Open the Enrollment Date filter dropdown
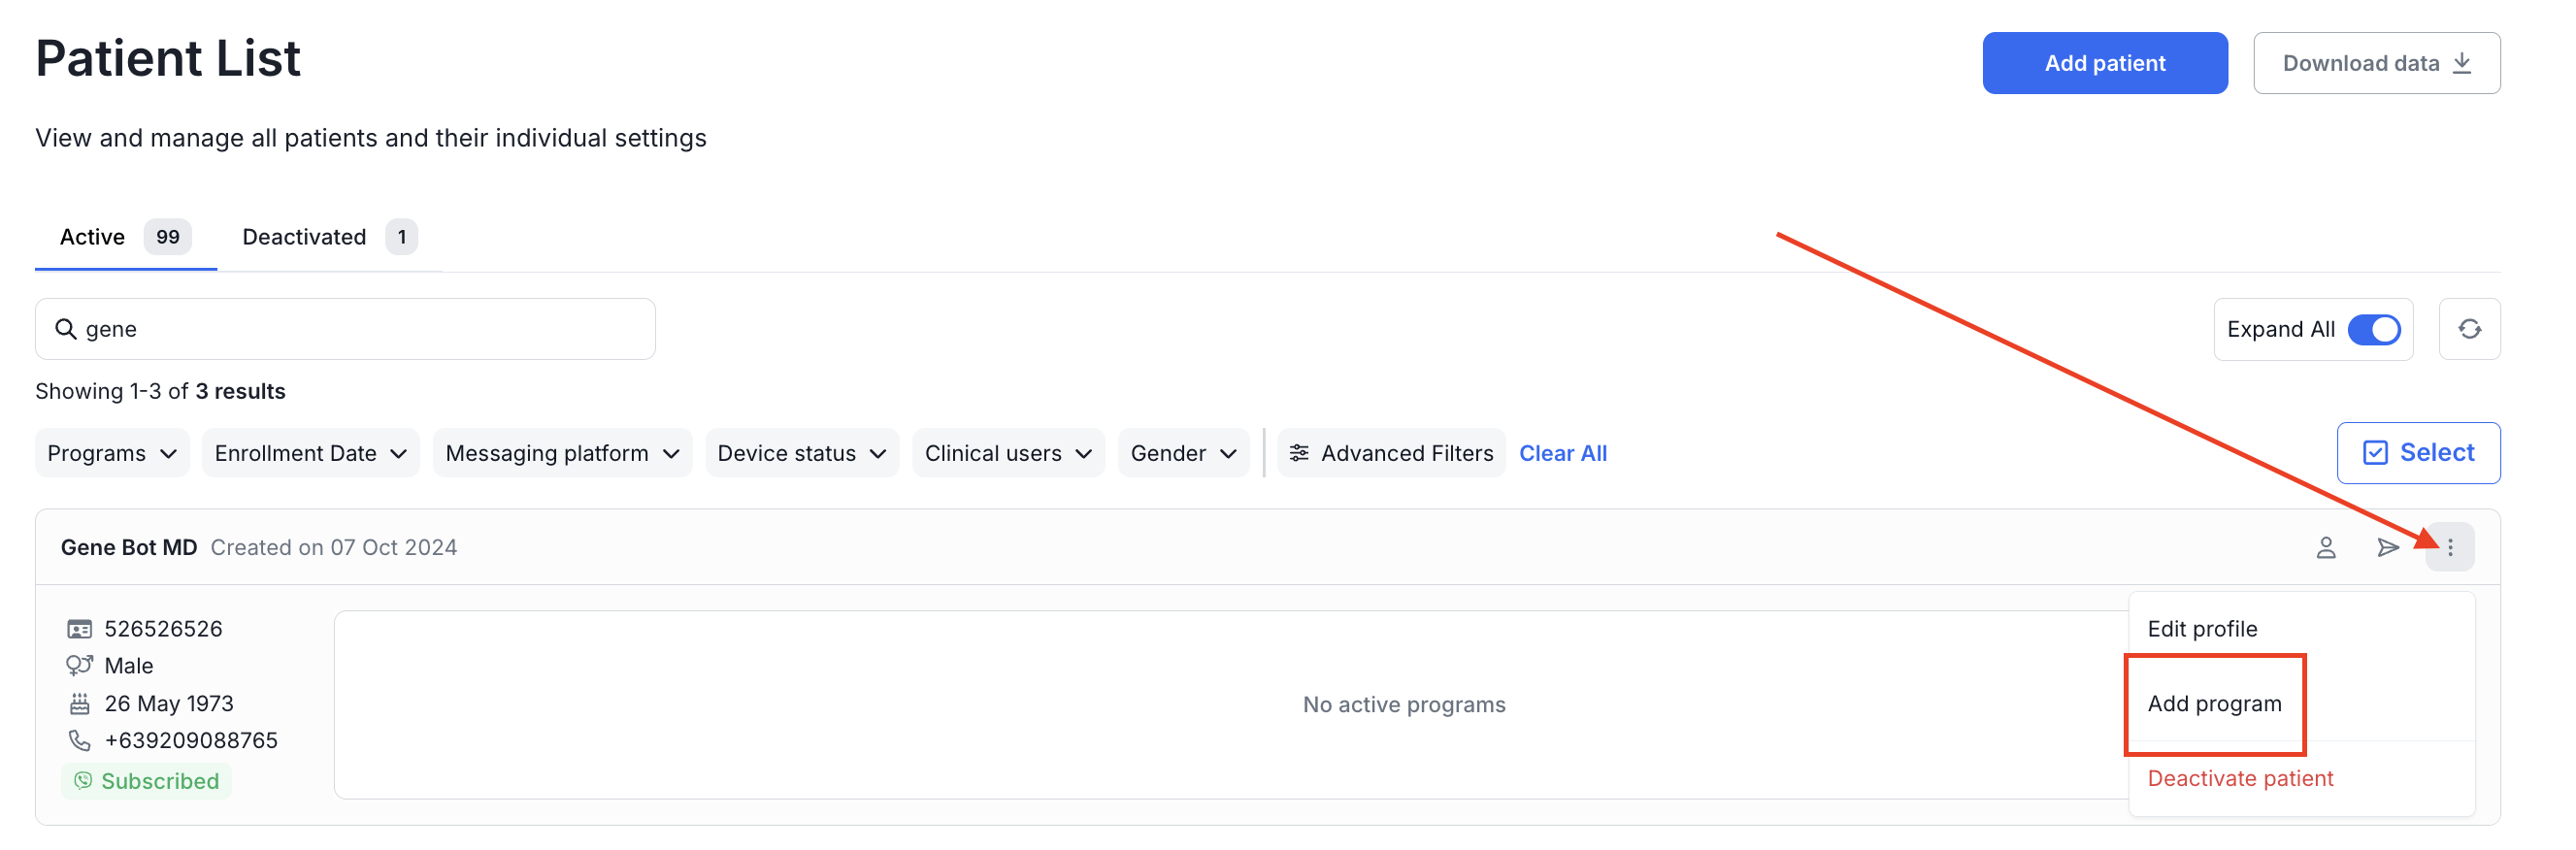The width and height of the screenshot is (2576, 850). point(310,453)
